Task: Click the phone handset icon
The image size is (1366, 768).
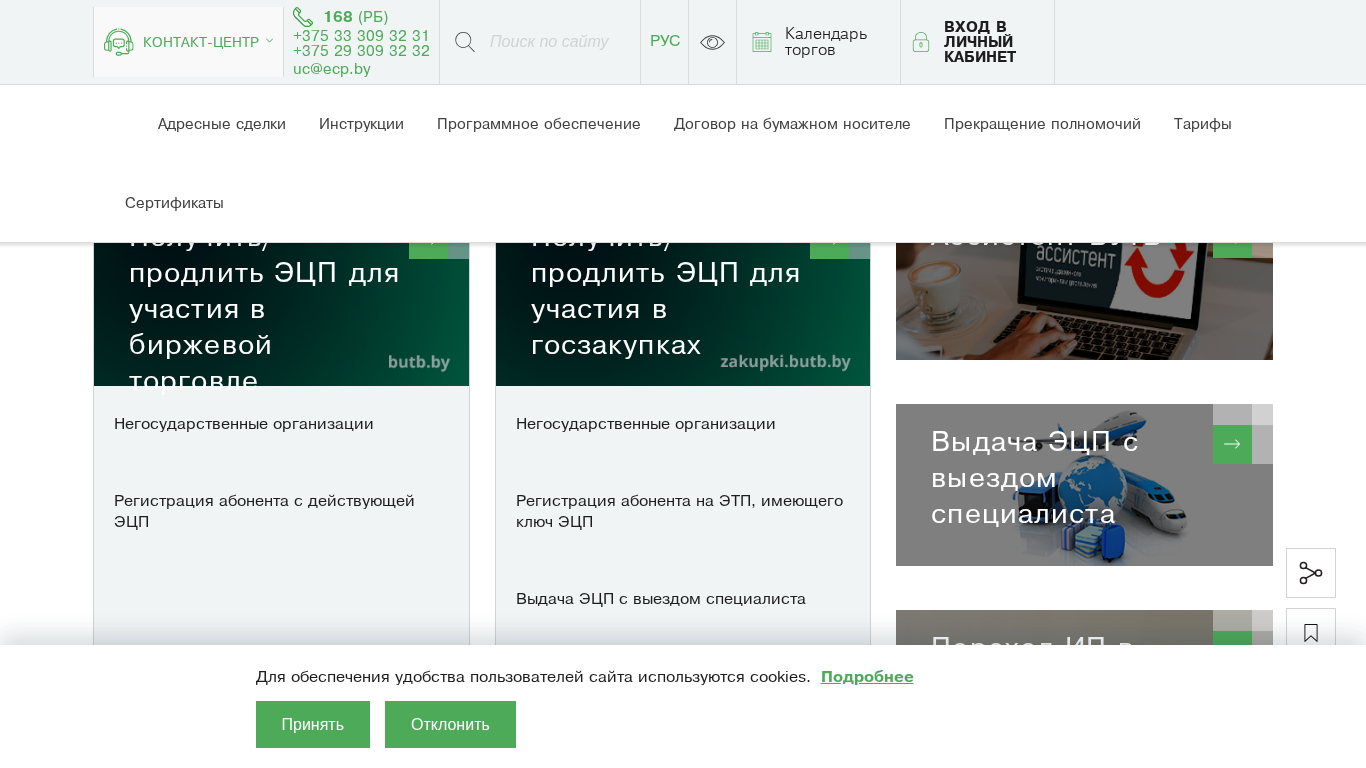Action: click(303, 17)
